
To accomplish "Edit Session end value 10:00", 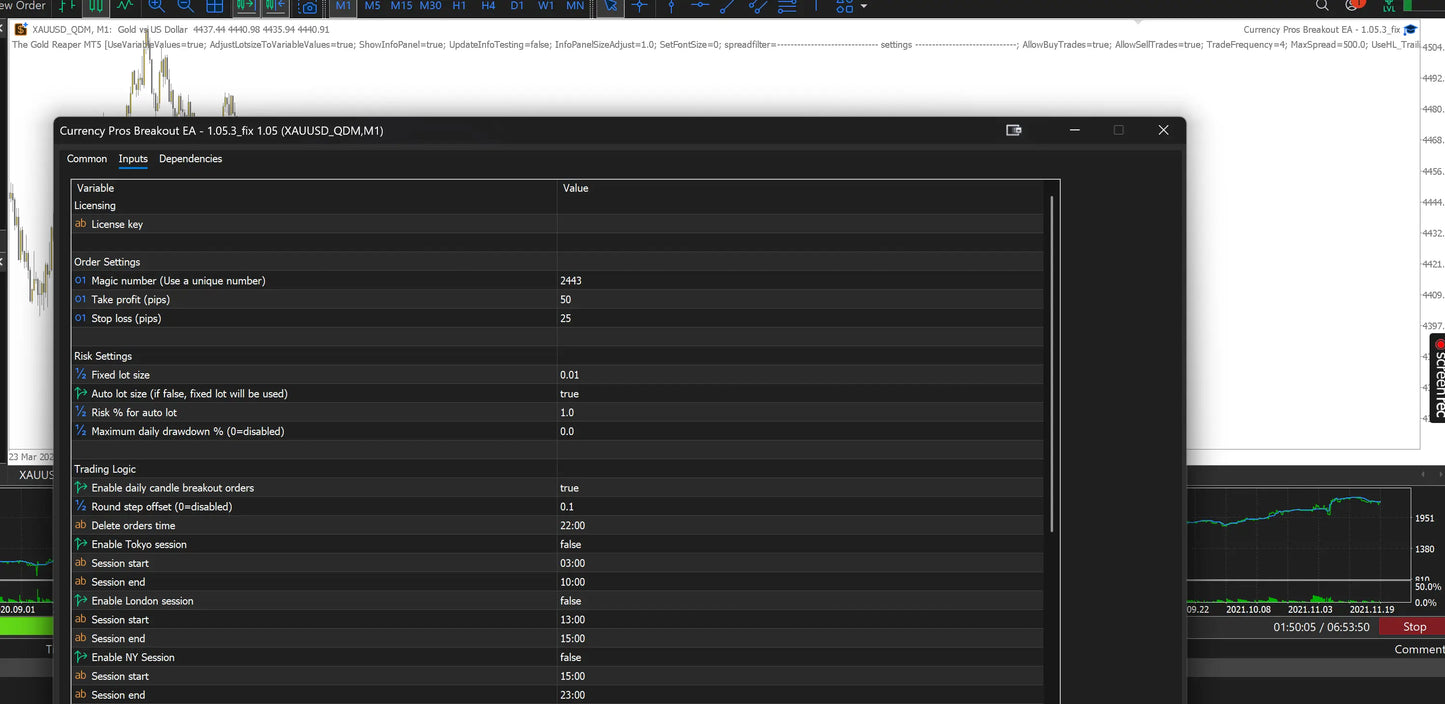I will click(x=800, y=582).
